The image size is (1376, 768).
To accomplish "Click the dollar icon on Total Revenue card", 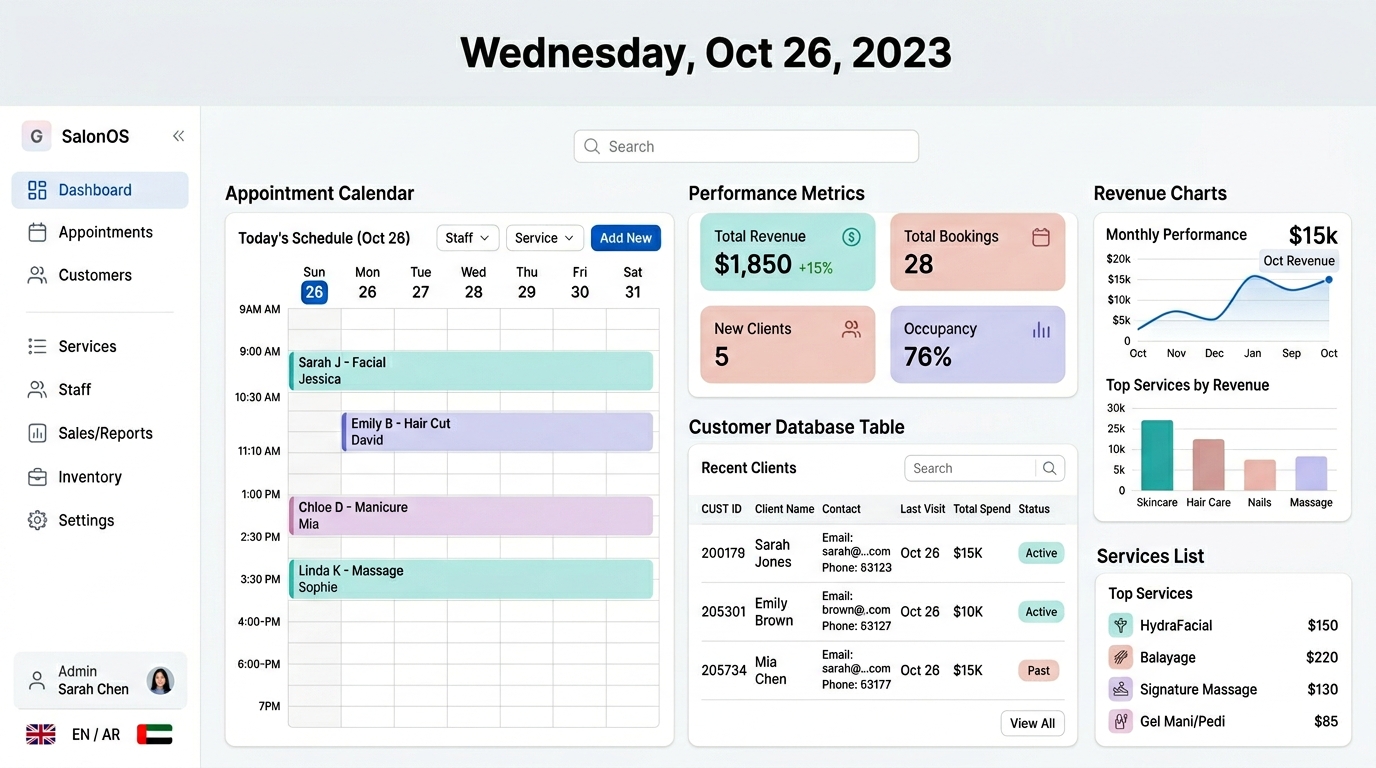I will [x=851, y=236].
